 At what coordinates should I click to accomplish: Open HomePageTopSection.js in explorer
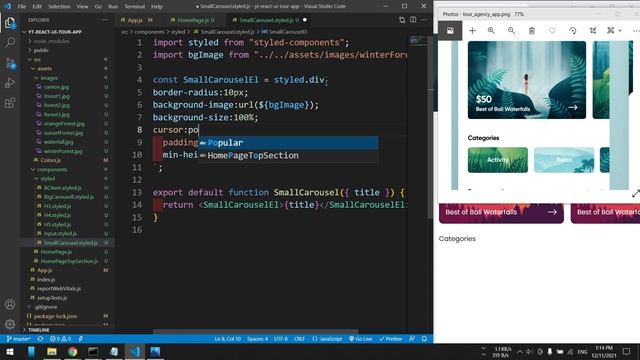[x=69, y=261]
